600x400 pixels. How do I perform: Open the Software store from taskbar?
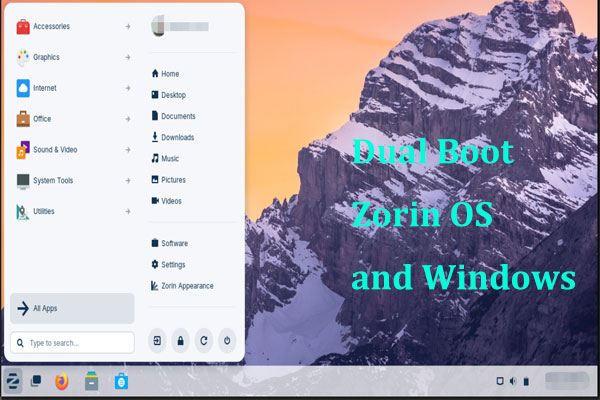(121, 382)
